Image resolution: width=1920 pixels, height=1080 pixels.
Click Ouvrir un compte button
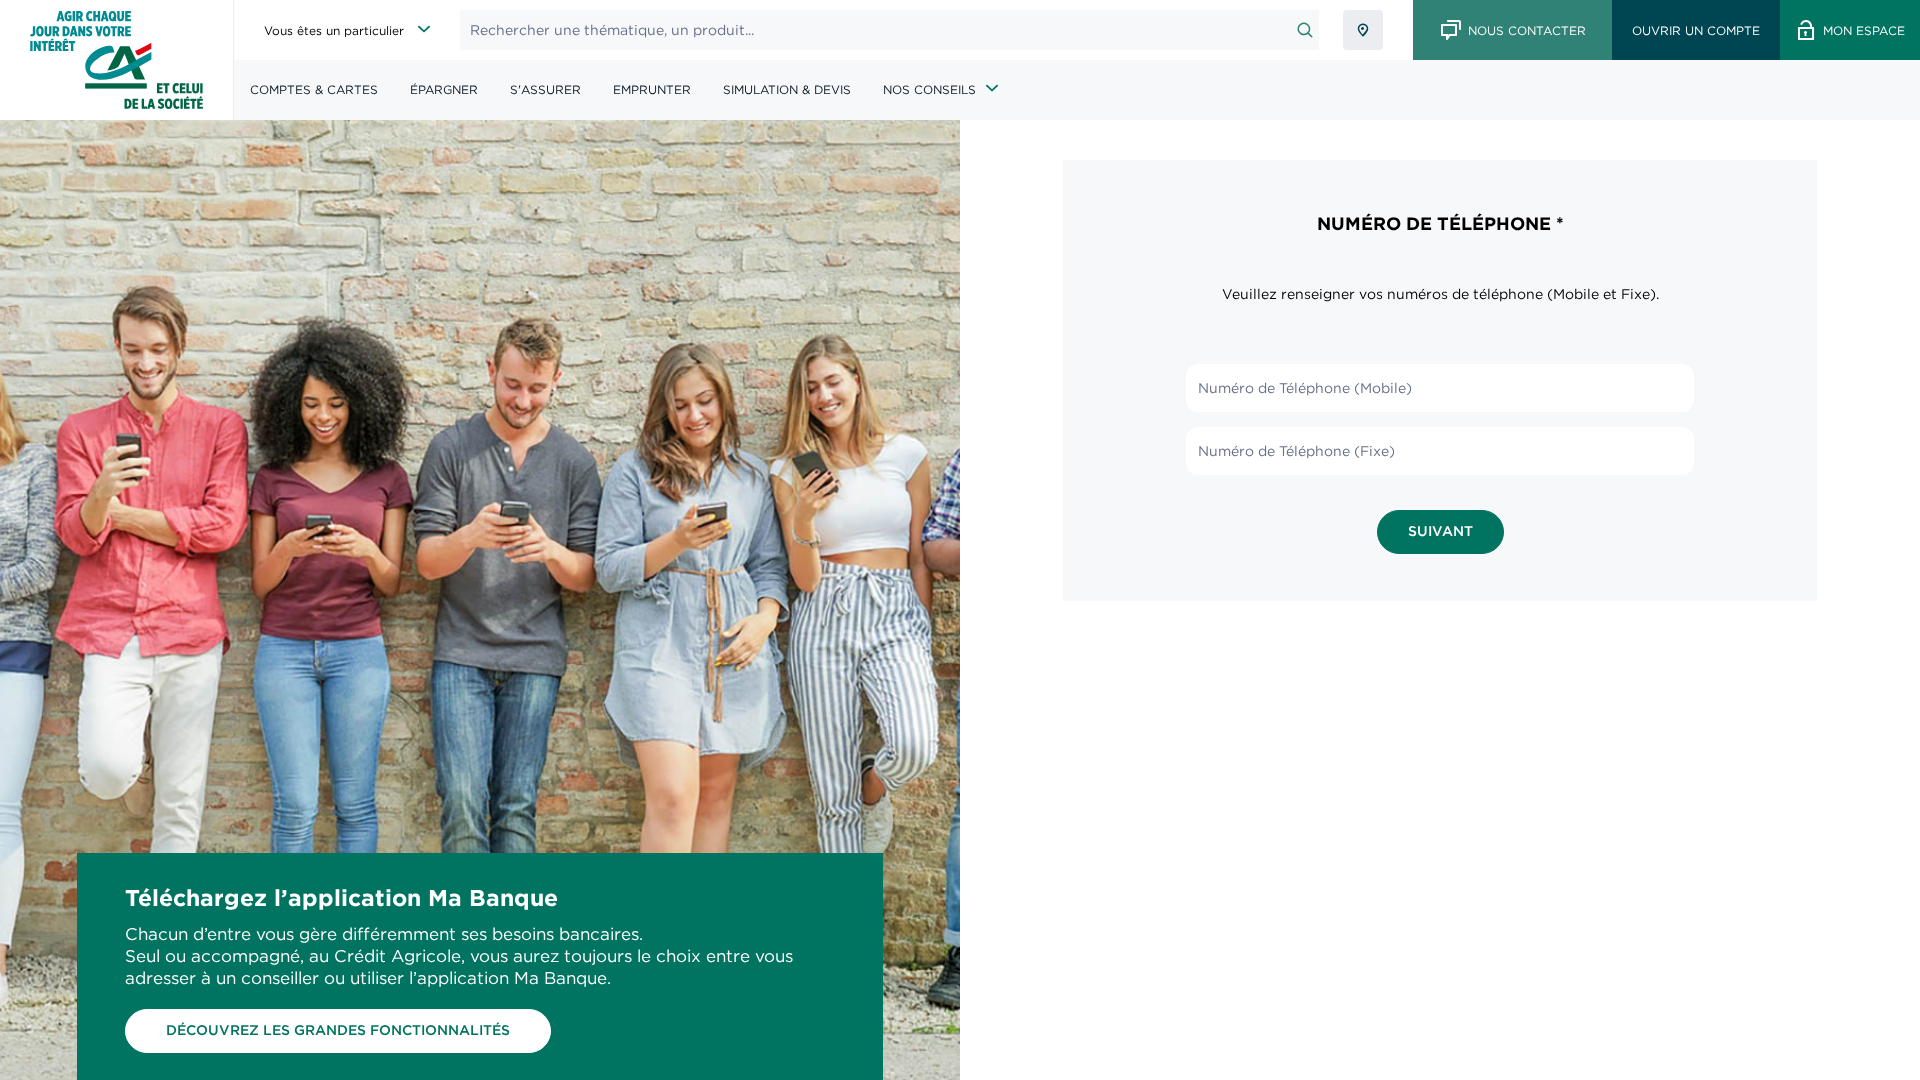[x=1696, y=30]
